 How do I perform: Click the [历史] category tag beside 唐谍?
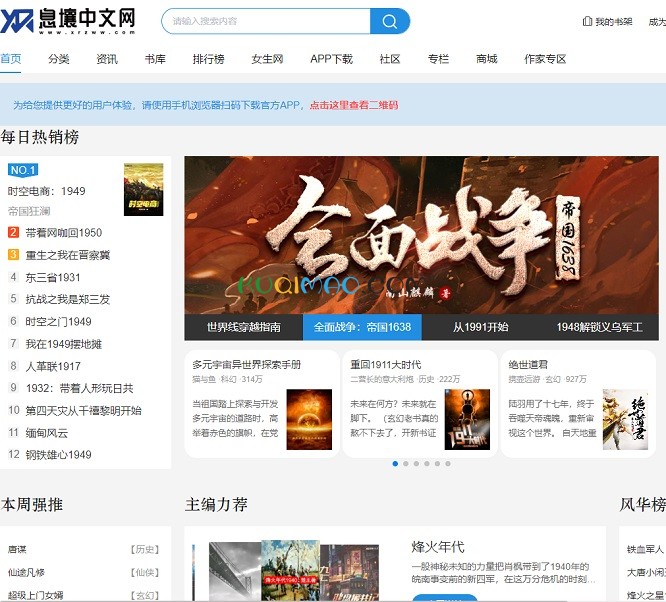pyautogui.click(x=145, y=549)
